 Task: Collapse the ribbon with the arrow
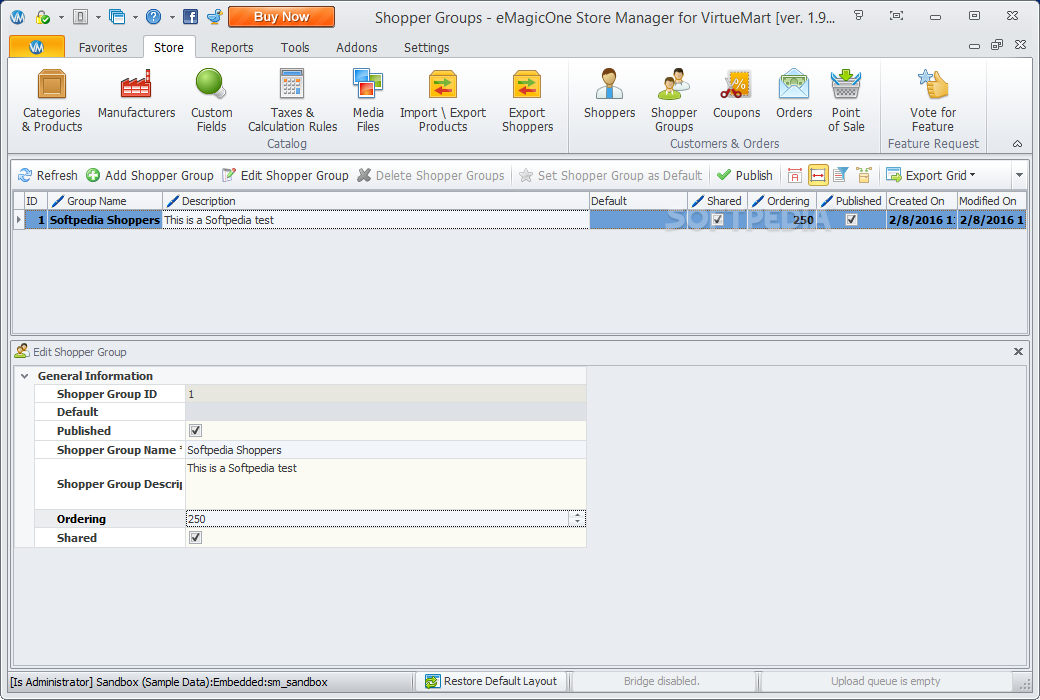(1017, 144)
